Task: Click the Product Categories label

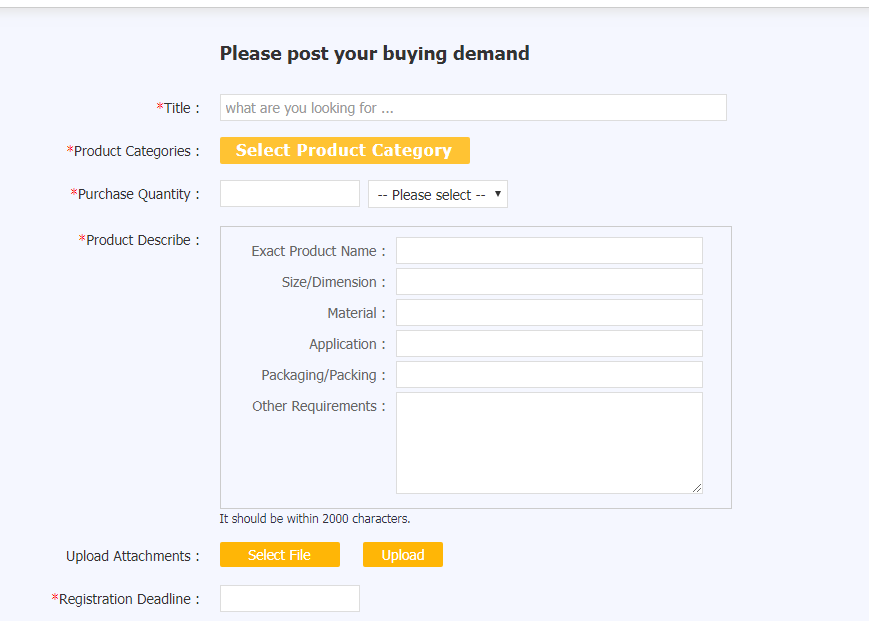Action: [x=133, y=151]
